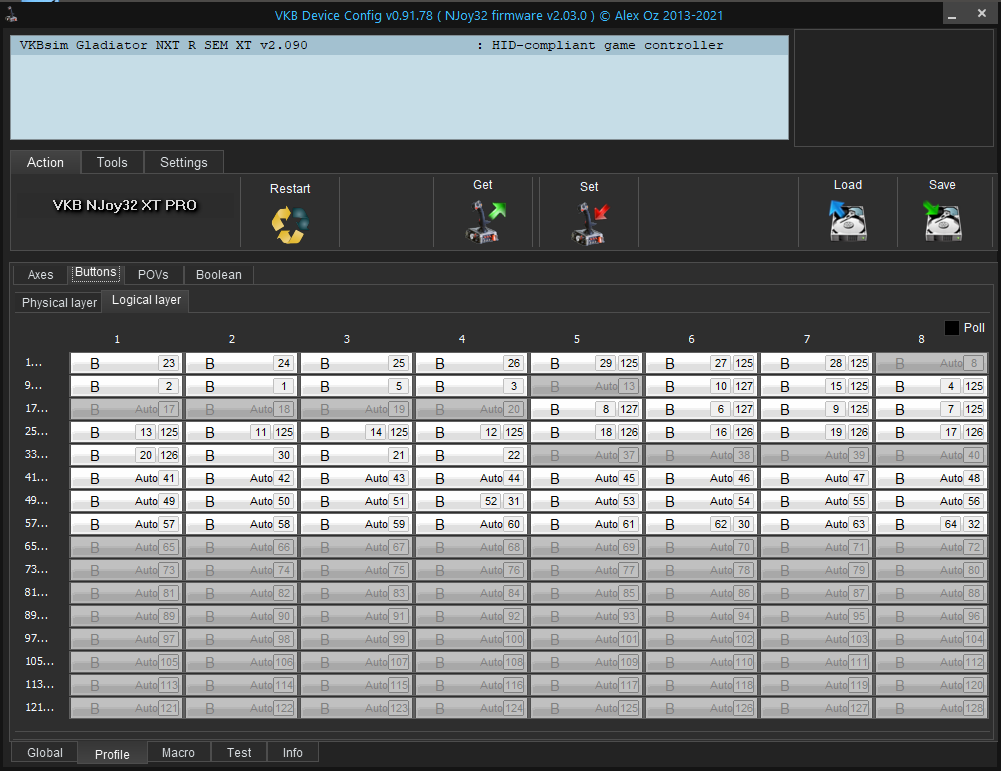Open the Test tab
Viewport: 1001px width, 771px height.
click(239, 753)
